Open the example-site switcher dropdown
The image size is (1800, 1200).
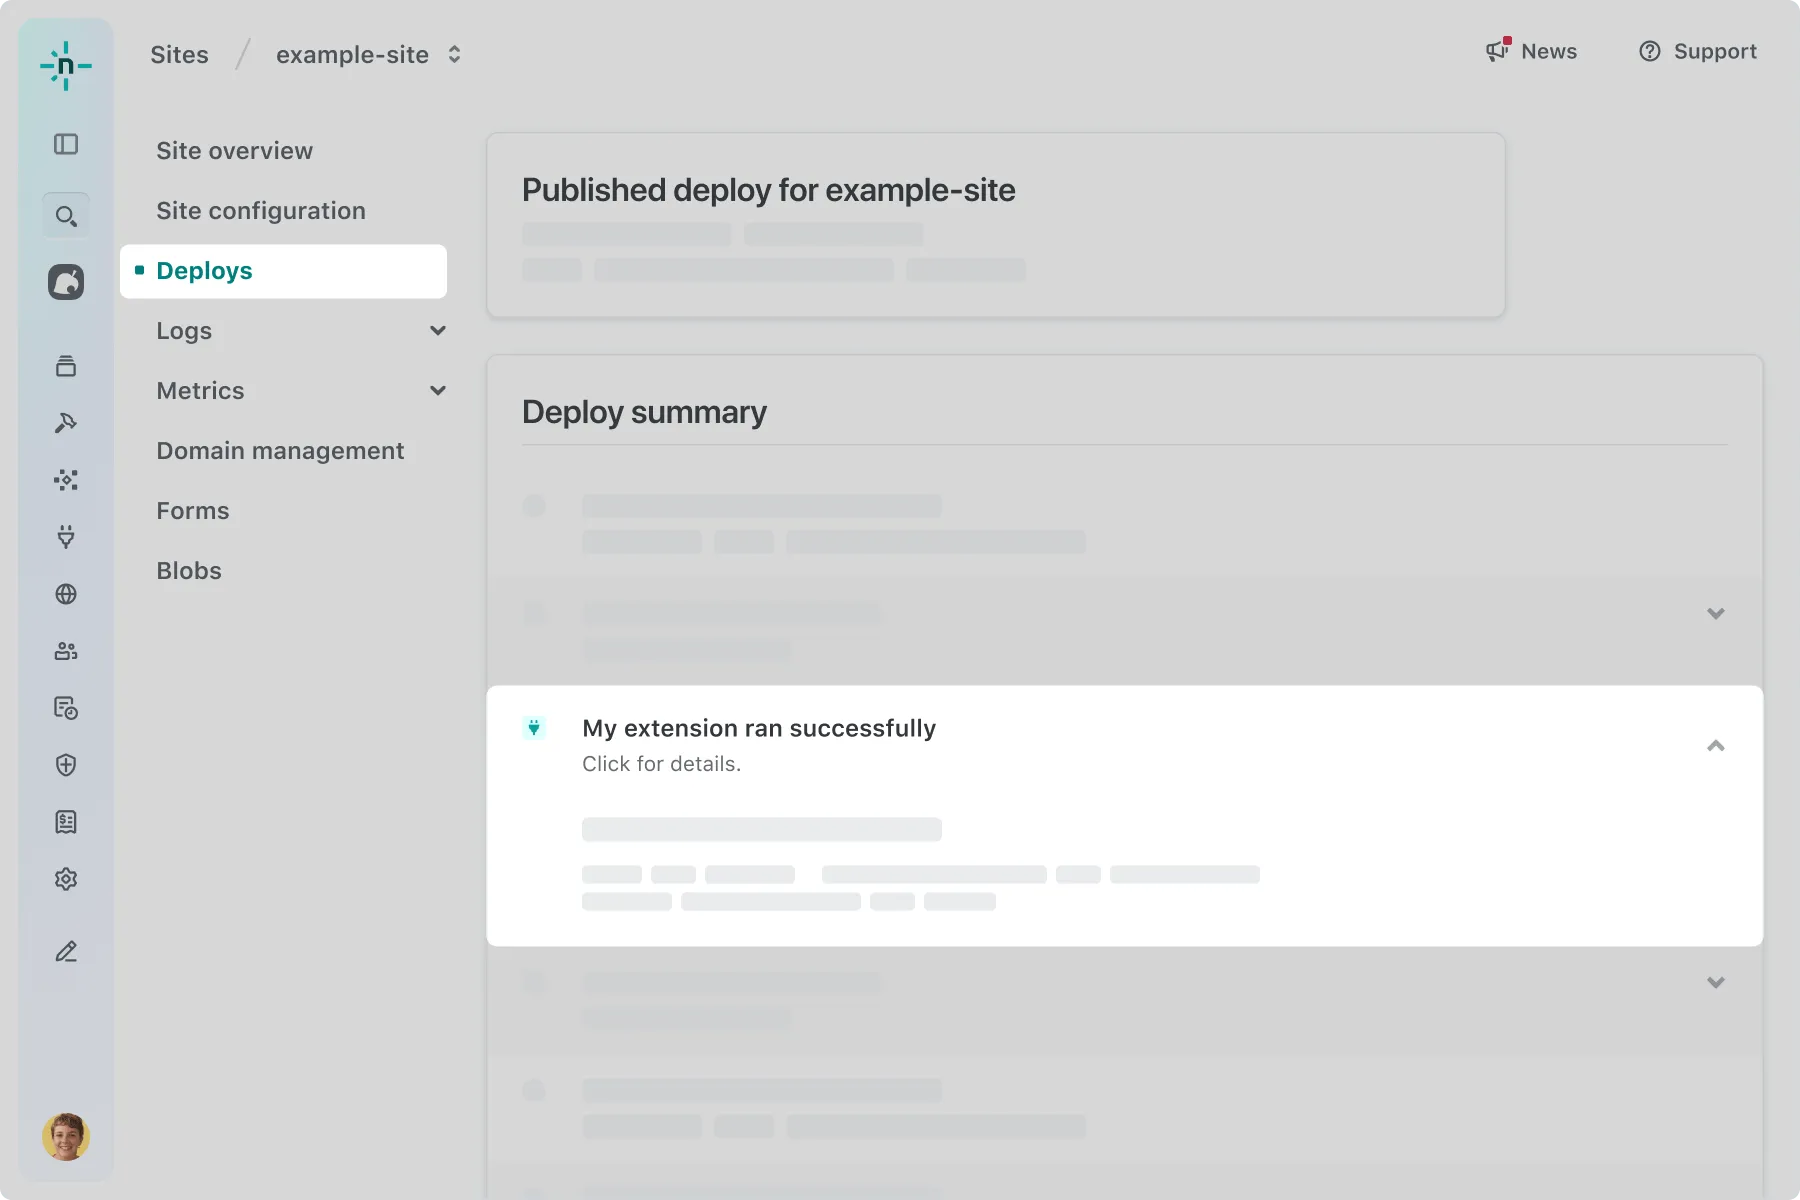(x=454, y=55)
